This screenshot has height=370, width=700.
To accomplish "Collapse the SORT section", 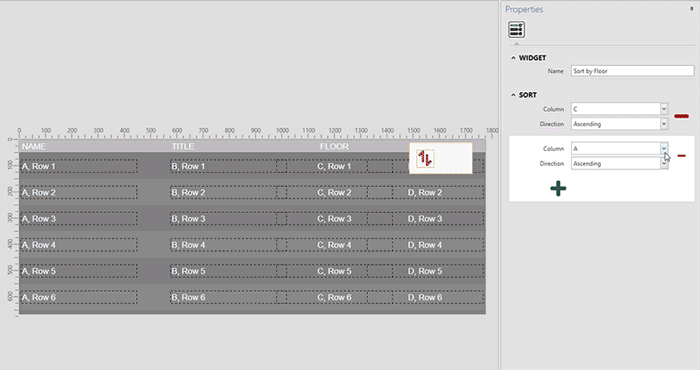I will tap(513, 95).
